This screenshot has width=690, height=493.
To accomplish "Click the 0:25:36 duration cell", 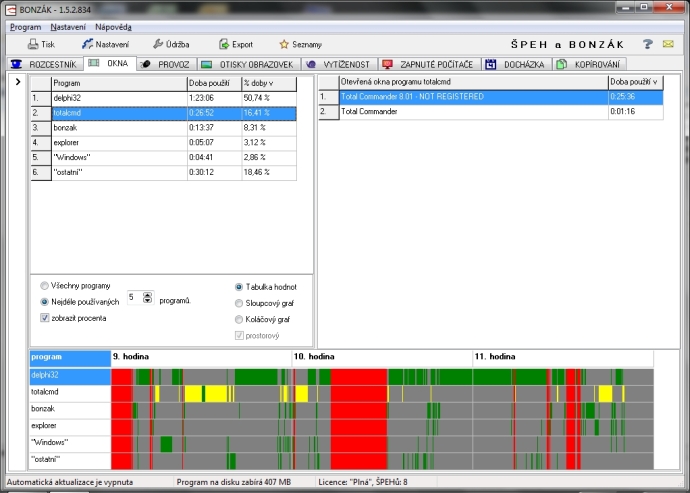I will (x=635, y=97).
